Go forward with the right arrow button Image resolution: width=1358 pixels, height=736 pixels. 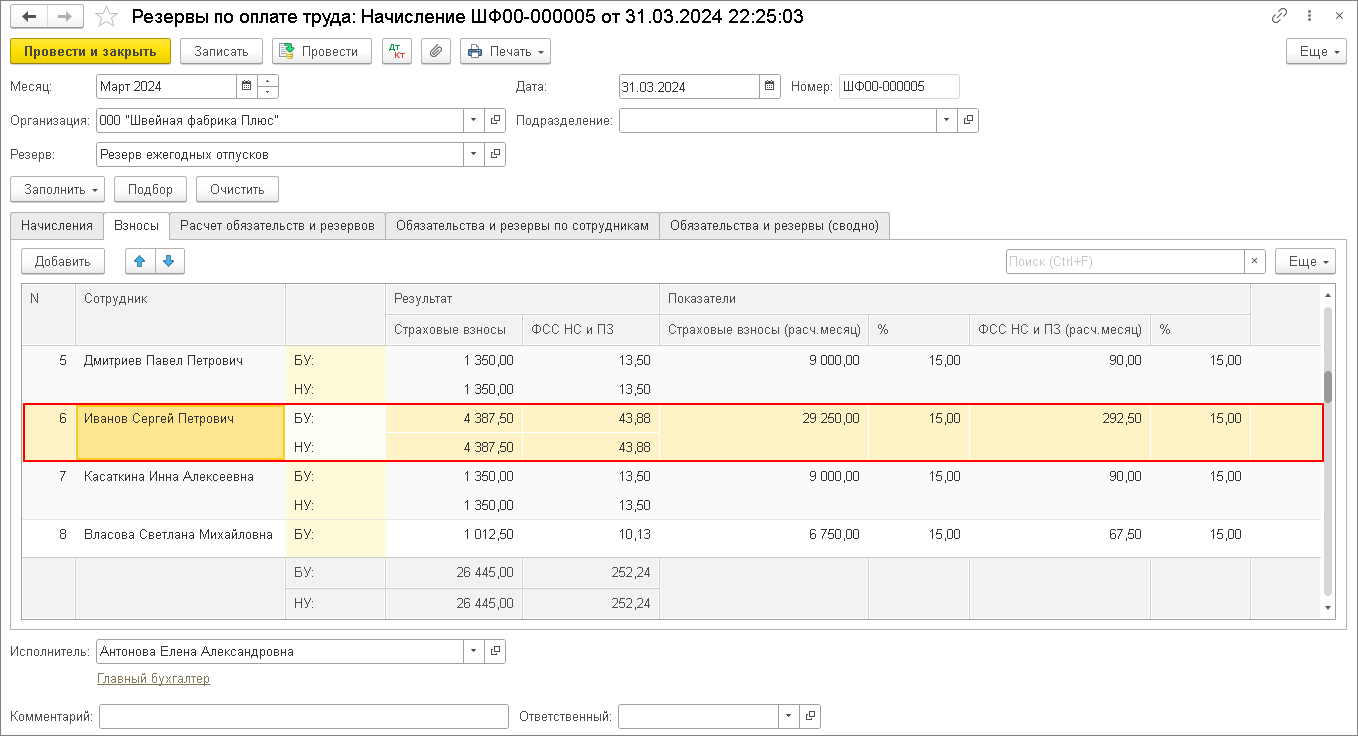click(x=65, y=17)
